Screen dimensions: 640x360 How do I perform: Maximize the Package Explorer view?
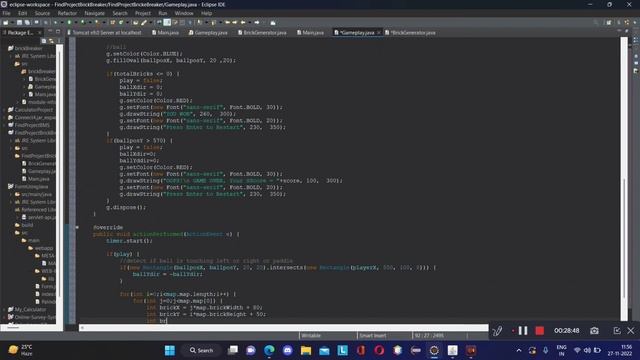tap(58, 32)
